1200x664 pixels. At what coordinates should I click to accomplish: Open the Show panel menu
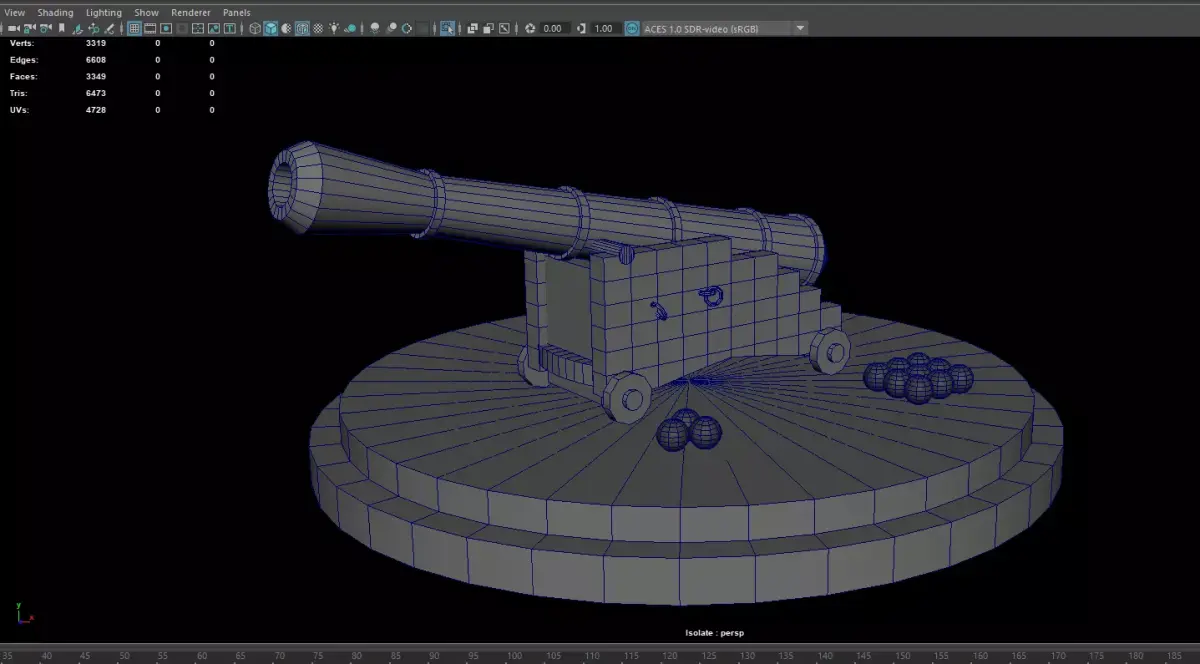click(x=147, y=12)
